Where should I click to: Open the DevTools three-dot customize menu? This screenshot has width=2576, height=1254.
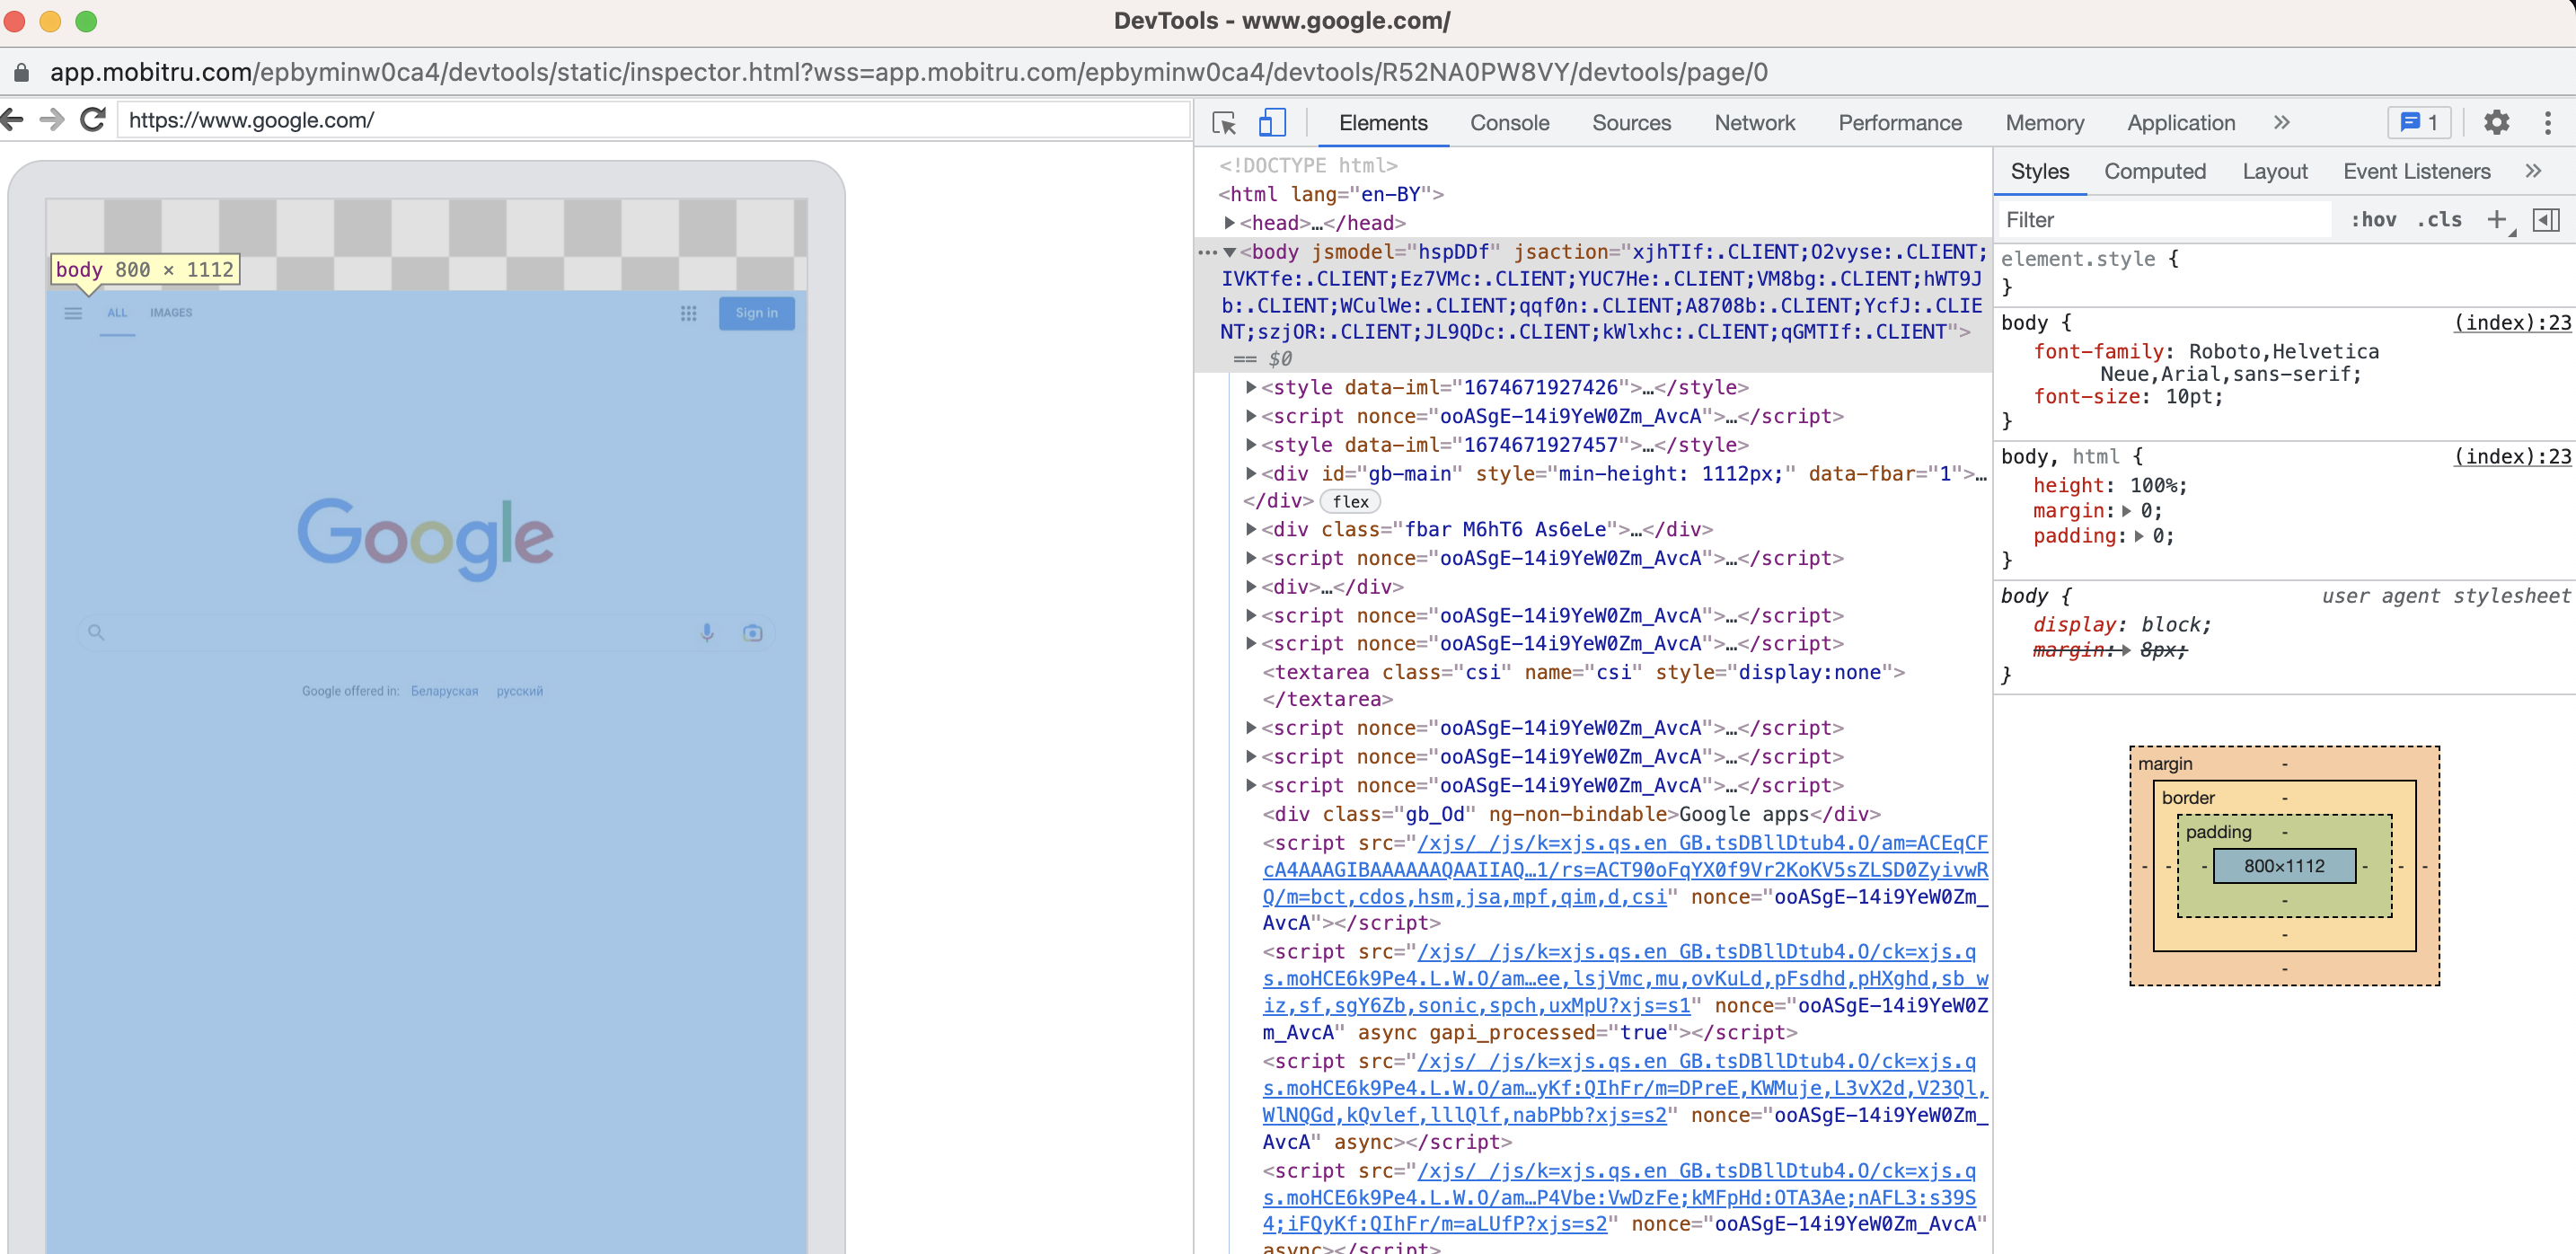tap(2547, 122)
